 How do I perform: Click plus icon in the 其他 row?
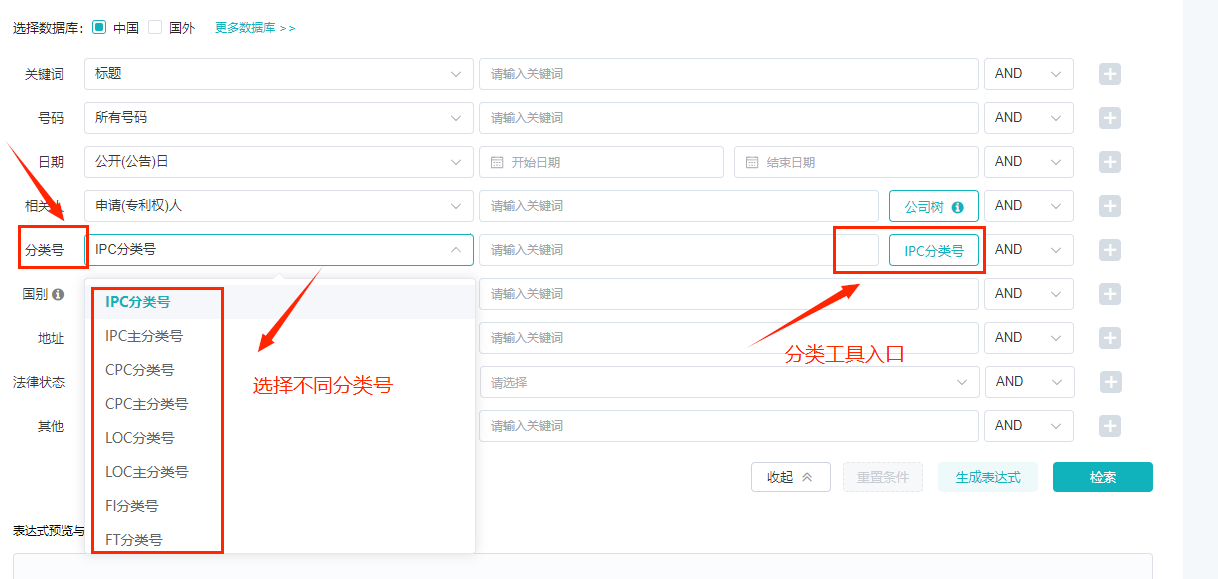pyautogui.click(x=1110, y=426)
